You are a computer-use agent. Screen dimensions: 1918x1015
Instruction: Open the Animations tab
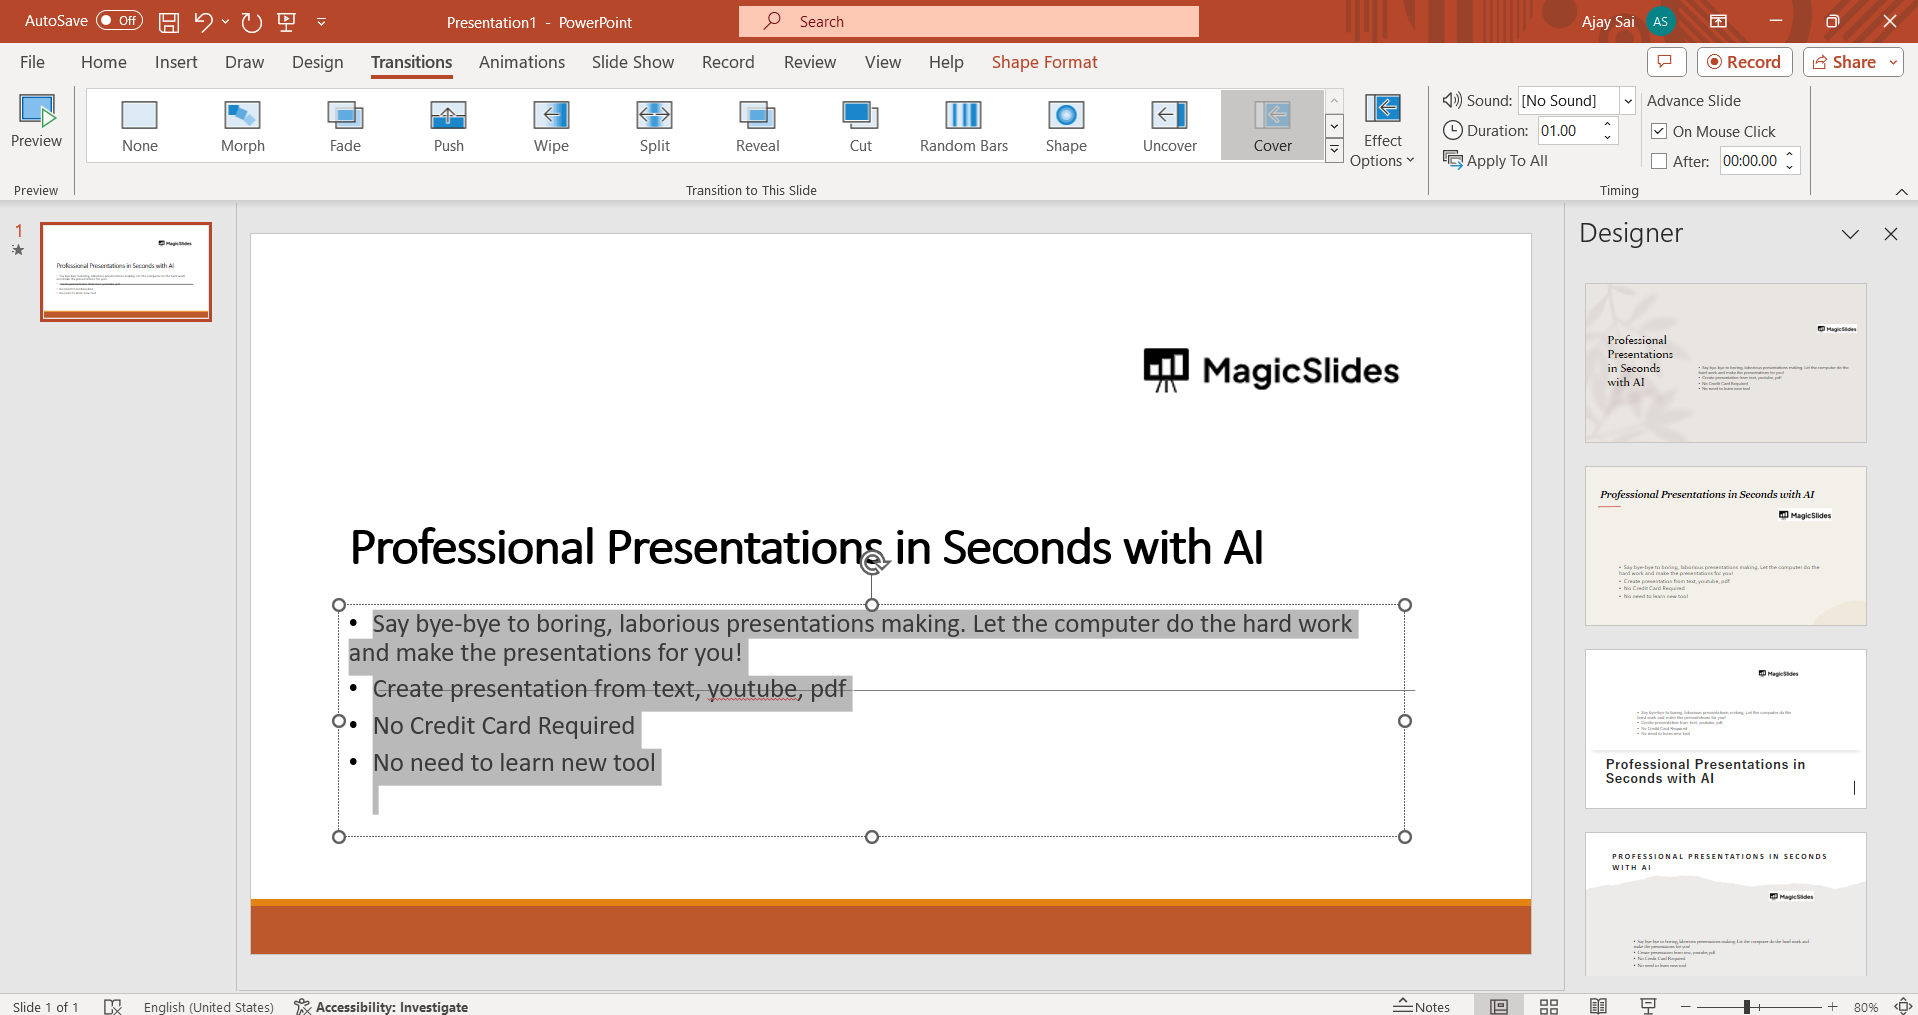coord(521,62)
